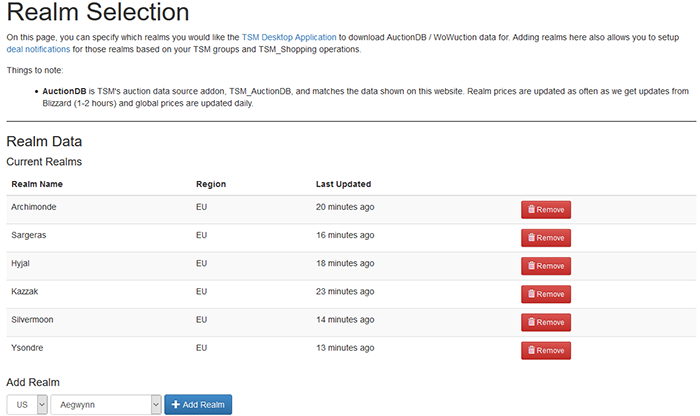The width and height of the screenshot is (700, 416).
Task: Remove the Sargeras realm
Action: (x=546, y=237)
